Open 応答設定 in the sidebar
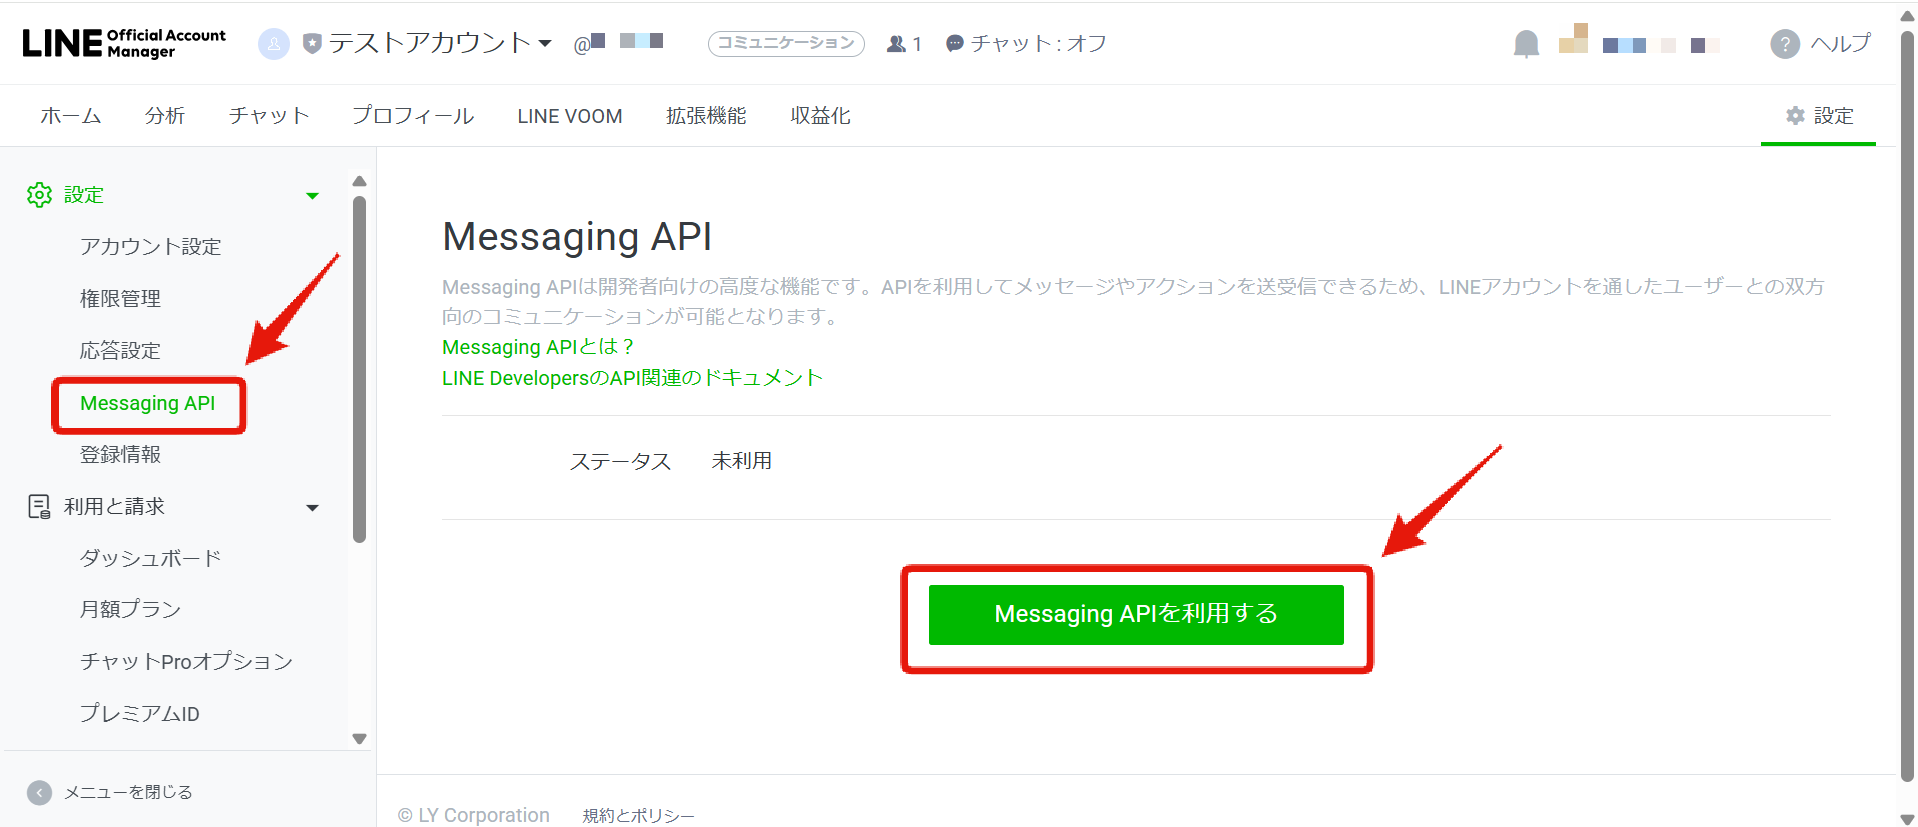The image size is (1918, 827). tap(120, 351)
